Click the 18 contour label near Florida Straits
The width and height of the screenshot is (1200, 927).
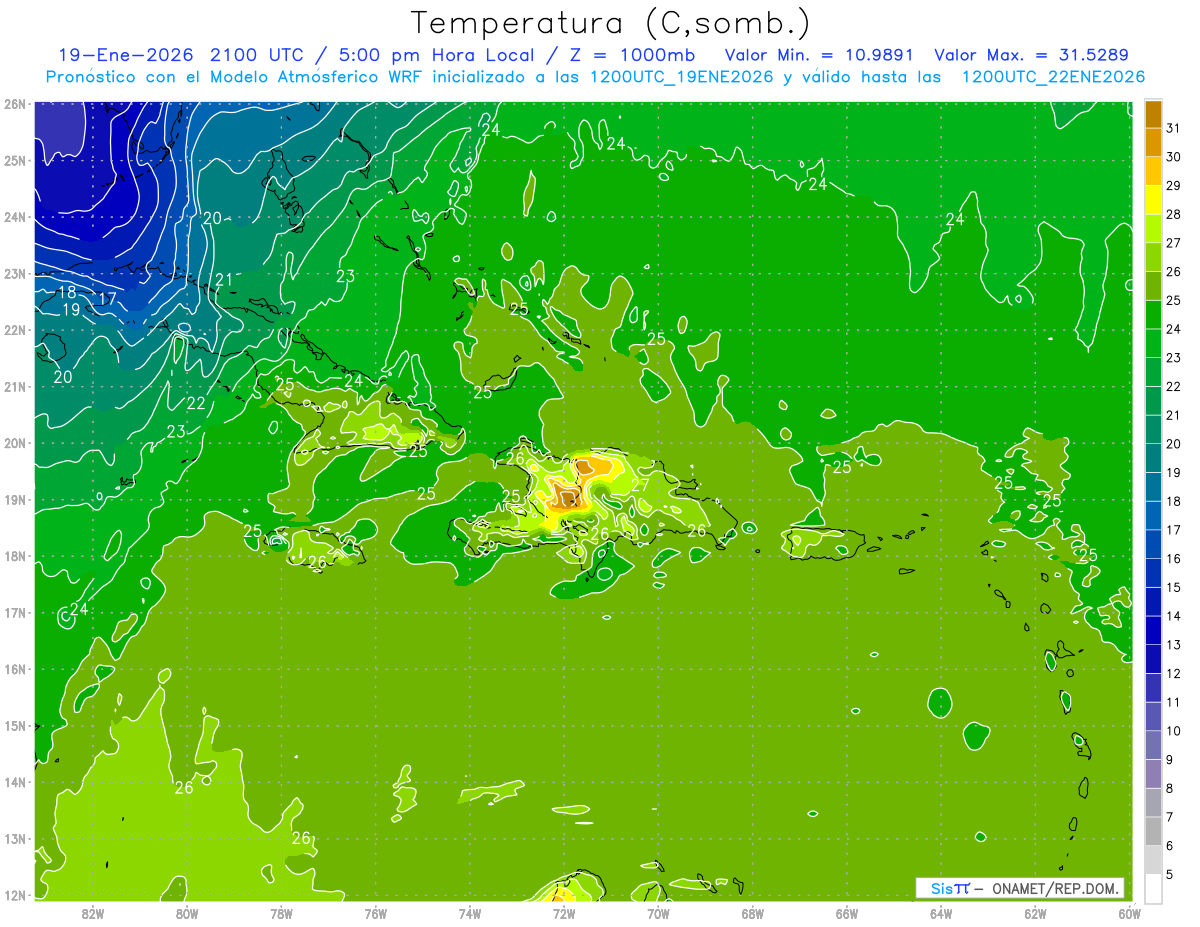(x=67, y=293)
